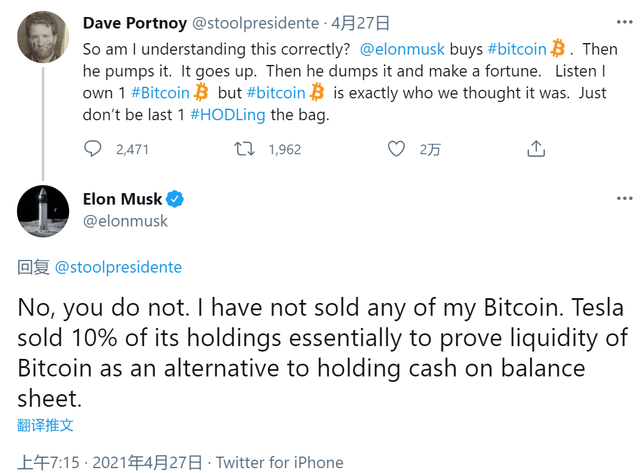
Task: Click the 1,962 retweet count
Action: 284,149
